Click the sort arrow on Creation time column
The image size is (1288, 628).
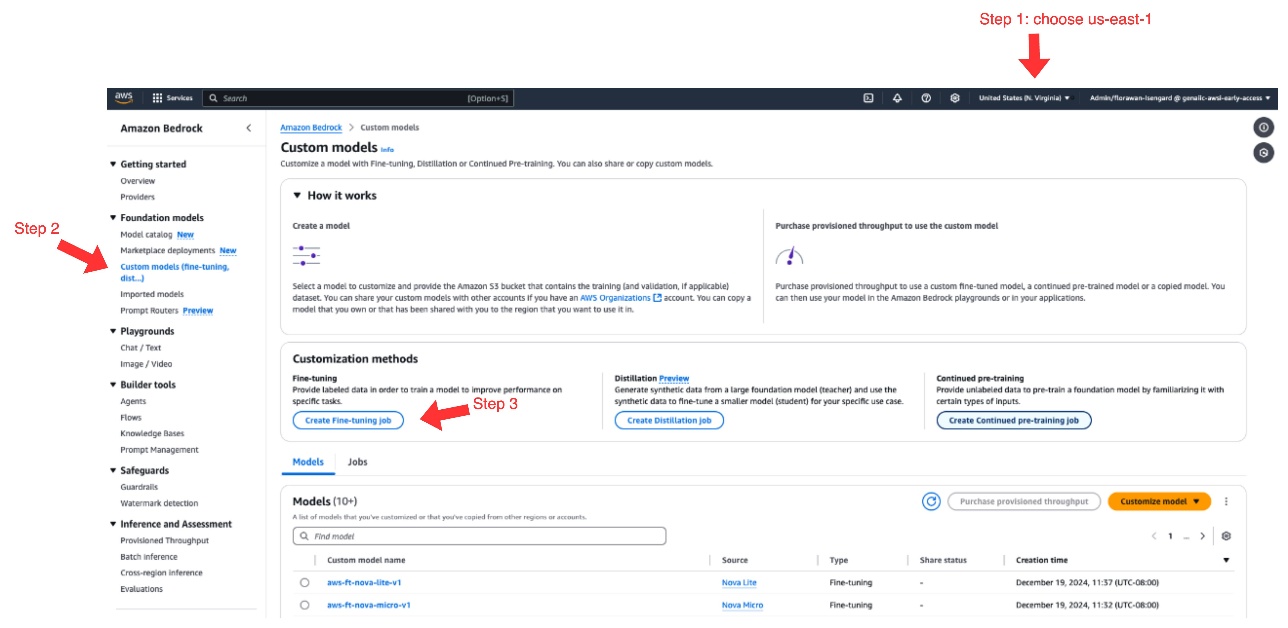click(1226, 560)
